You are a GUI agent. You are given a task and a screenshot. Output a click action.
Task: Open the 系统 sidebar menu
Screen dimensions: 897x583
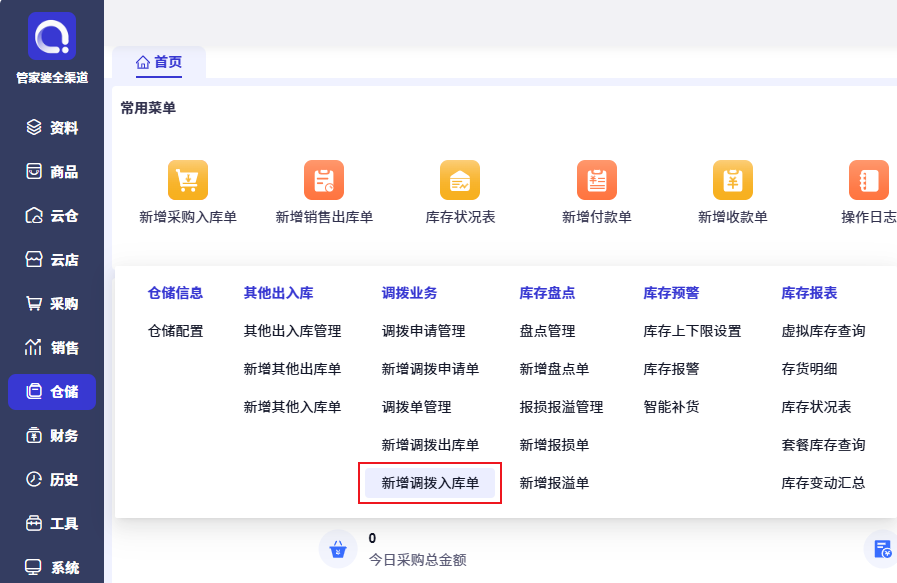52,568
